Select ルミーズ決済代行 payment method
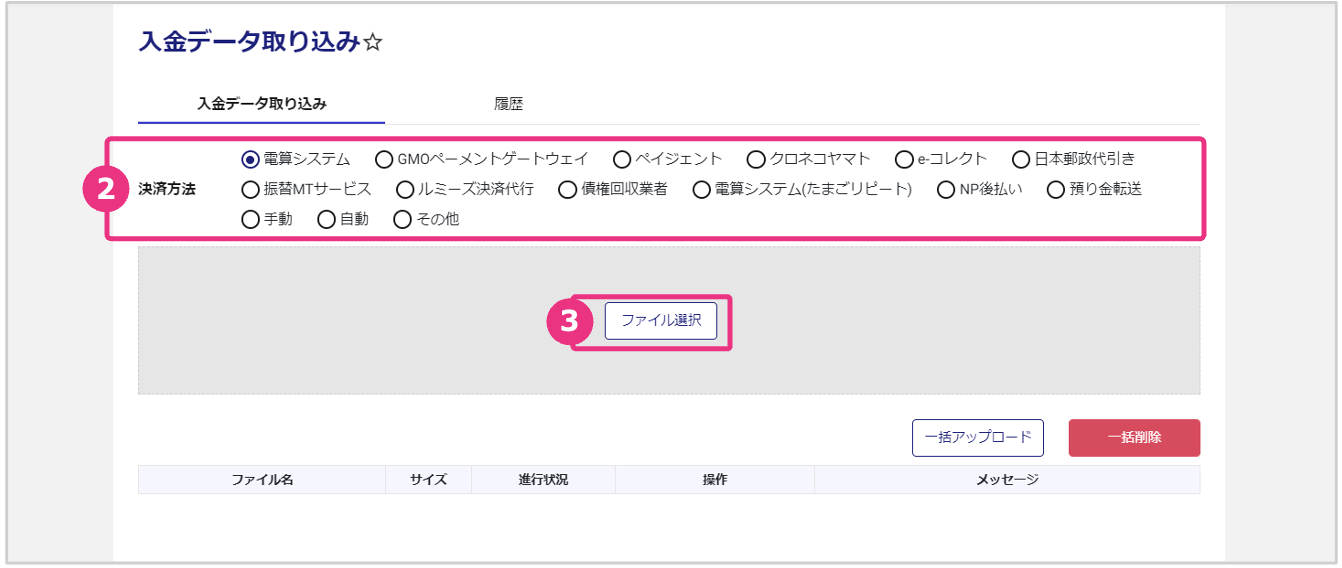 click(x=405, y=189)
